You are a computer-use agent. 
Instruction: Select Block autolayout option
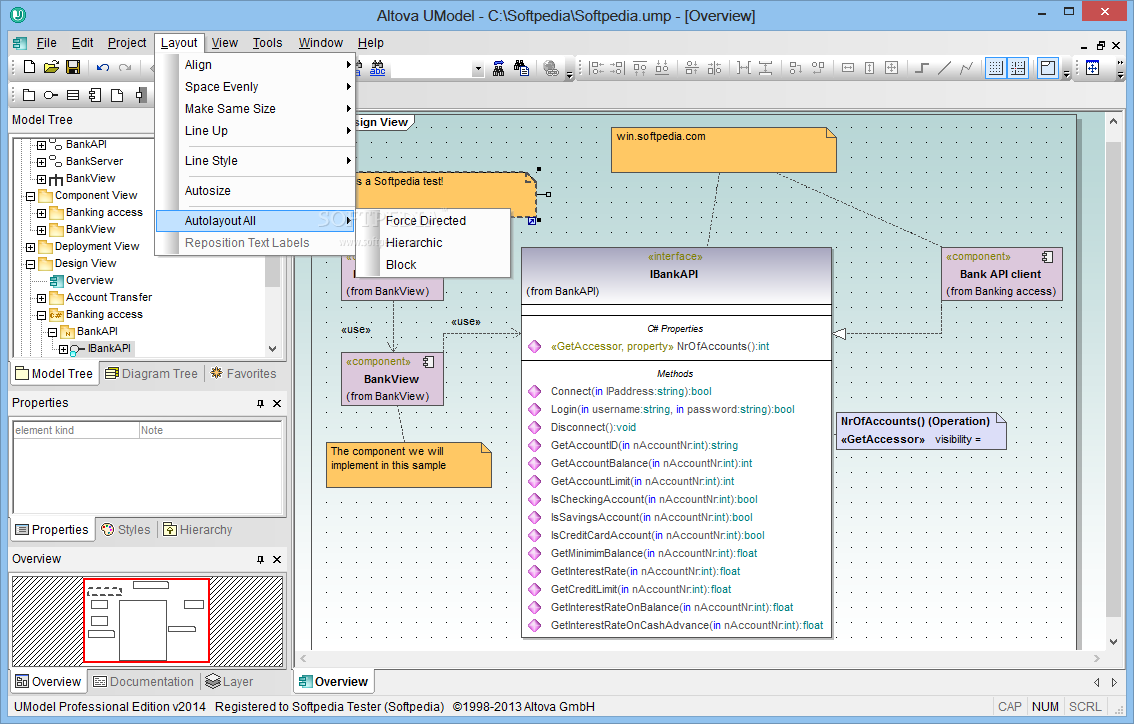(434, 265)
